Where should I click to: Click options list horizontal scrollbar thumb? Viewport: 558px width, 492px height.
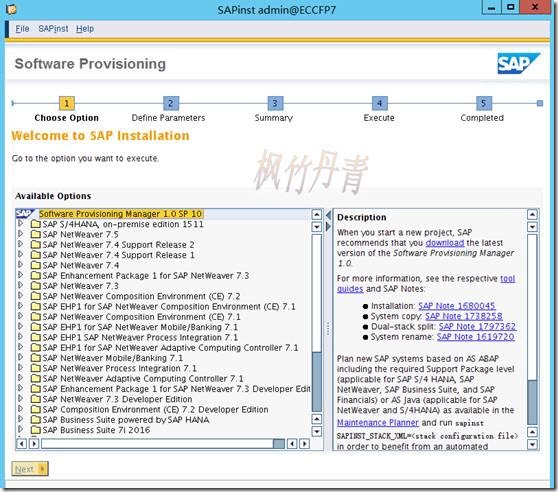pyautogui.click(x=279, y=444)
